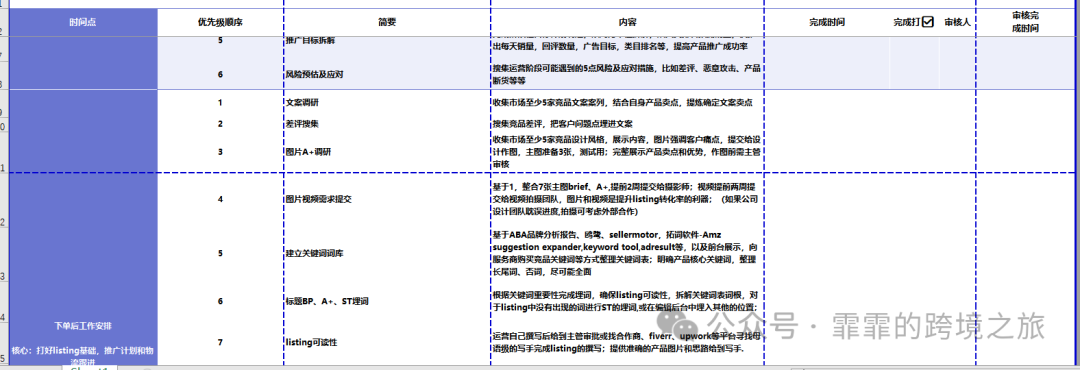Select priority number 6 in 标题BP、A+、ST埋词 row

220,301
